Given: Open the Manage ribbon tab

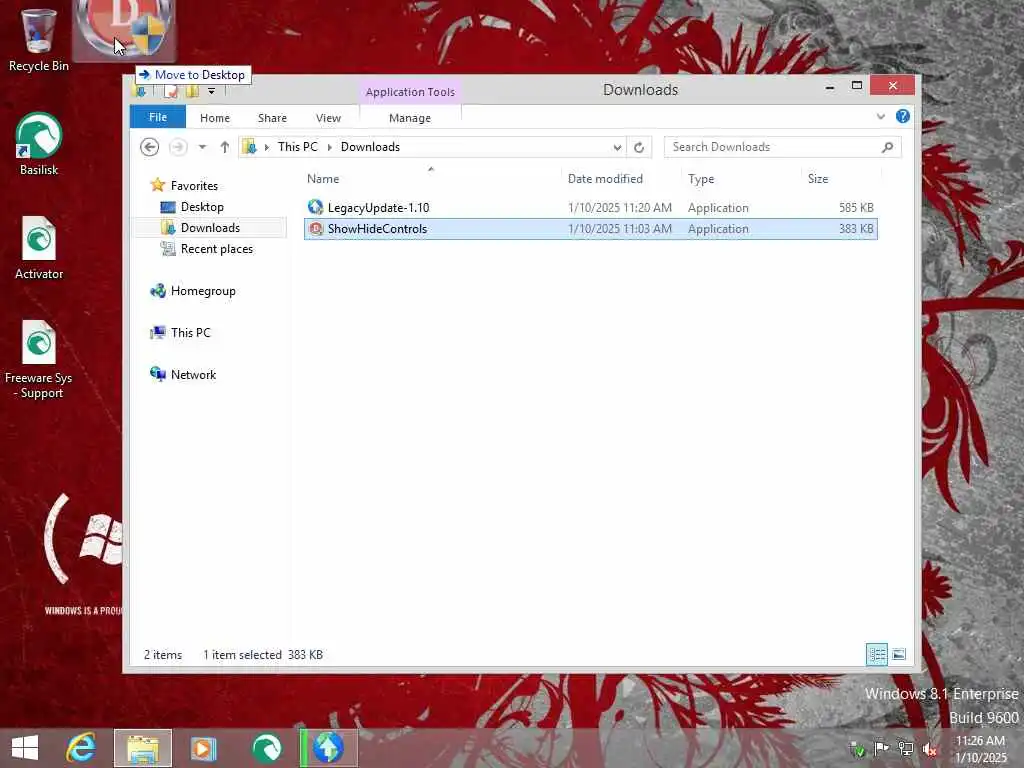Looking at the screenshot, I should (410, 118).
